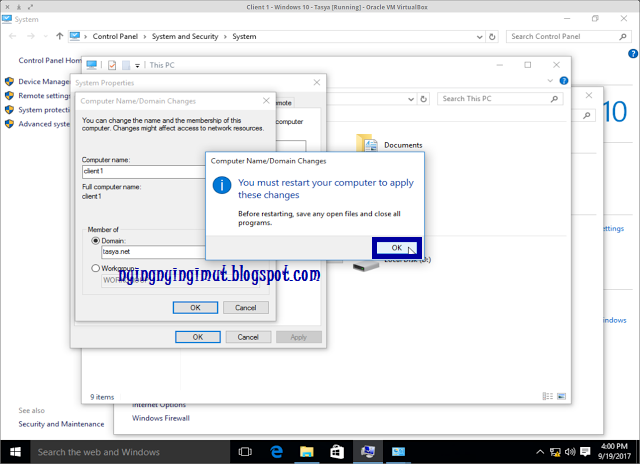Click search magnifier in Search This PC box
Viewport: 640px width, 464px height.
[x=554, y=99]
